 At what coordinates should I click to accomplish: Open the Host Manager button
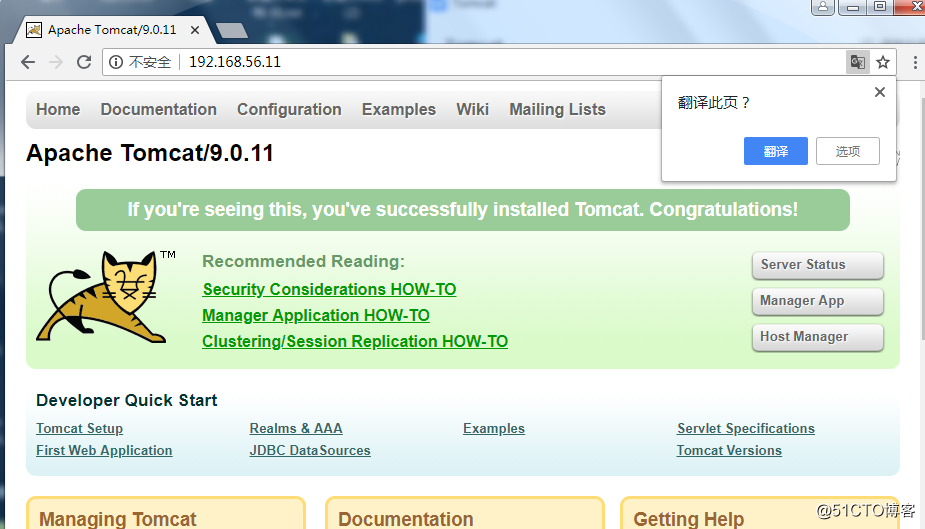(818, 337)
